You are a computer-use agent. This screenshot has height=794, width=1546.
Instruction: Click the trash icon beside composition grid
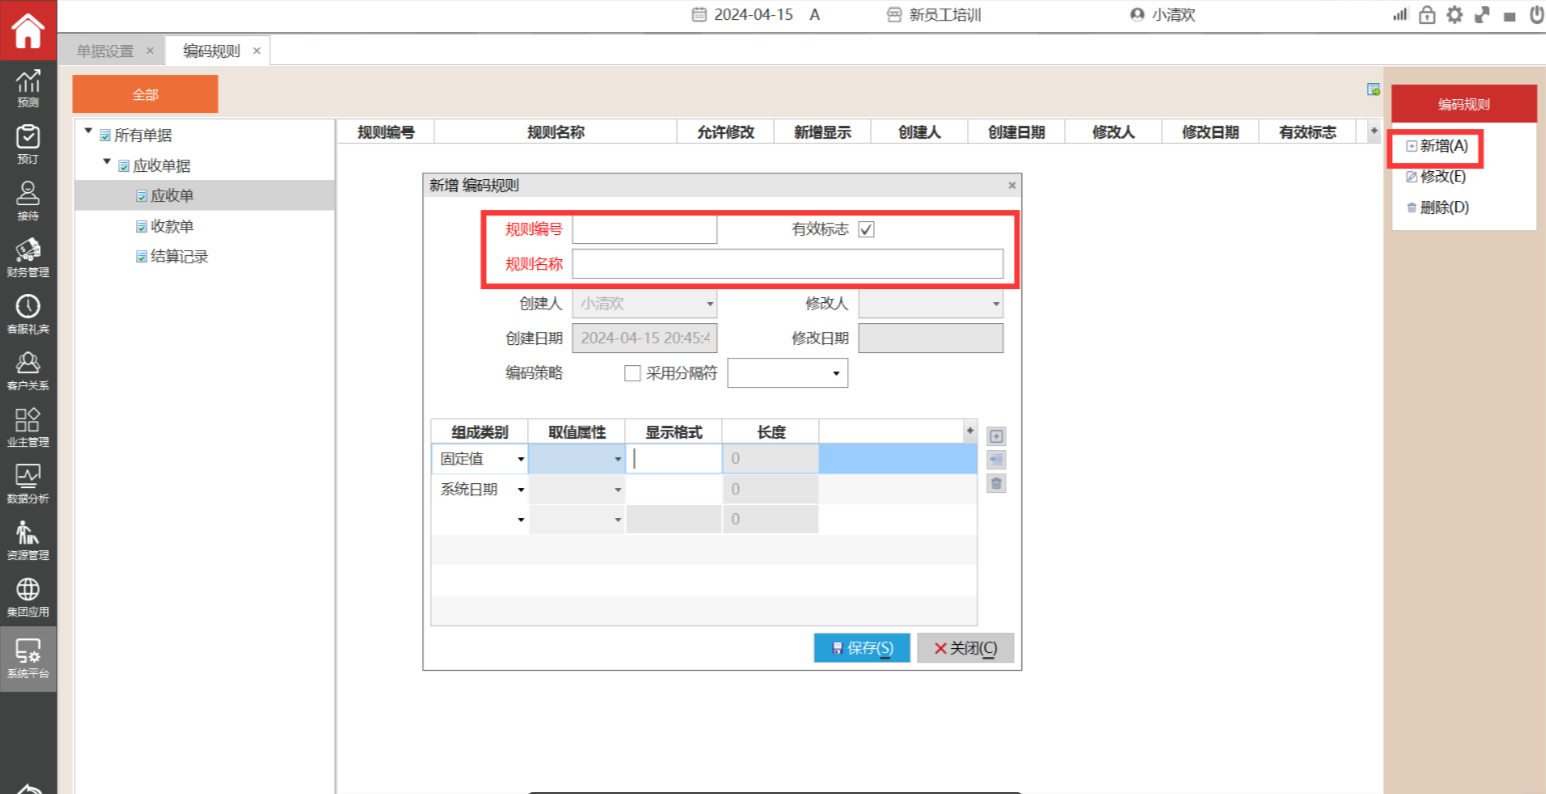click(996, 484)
